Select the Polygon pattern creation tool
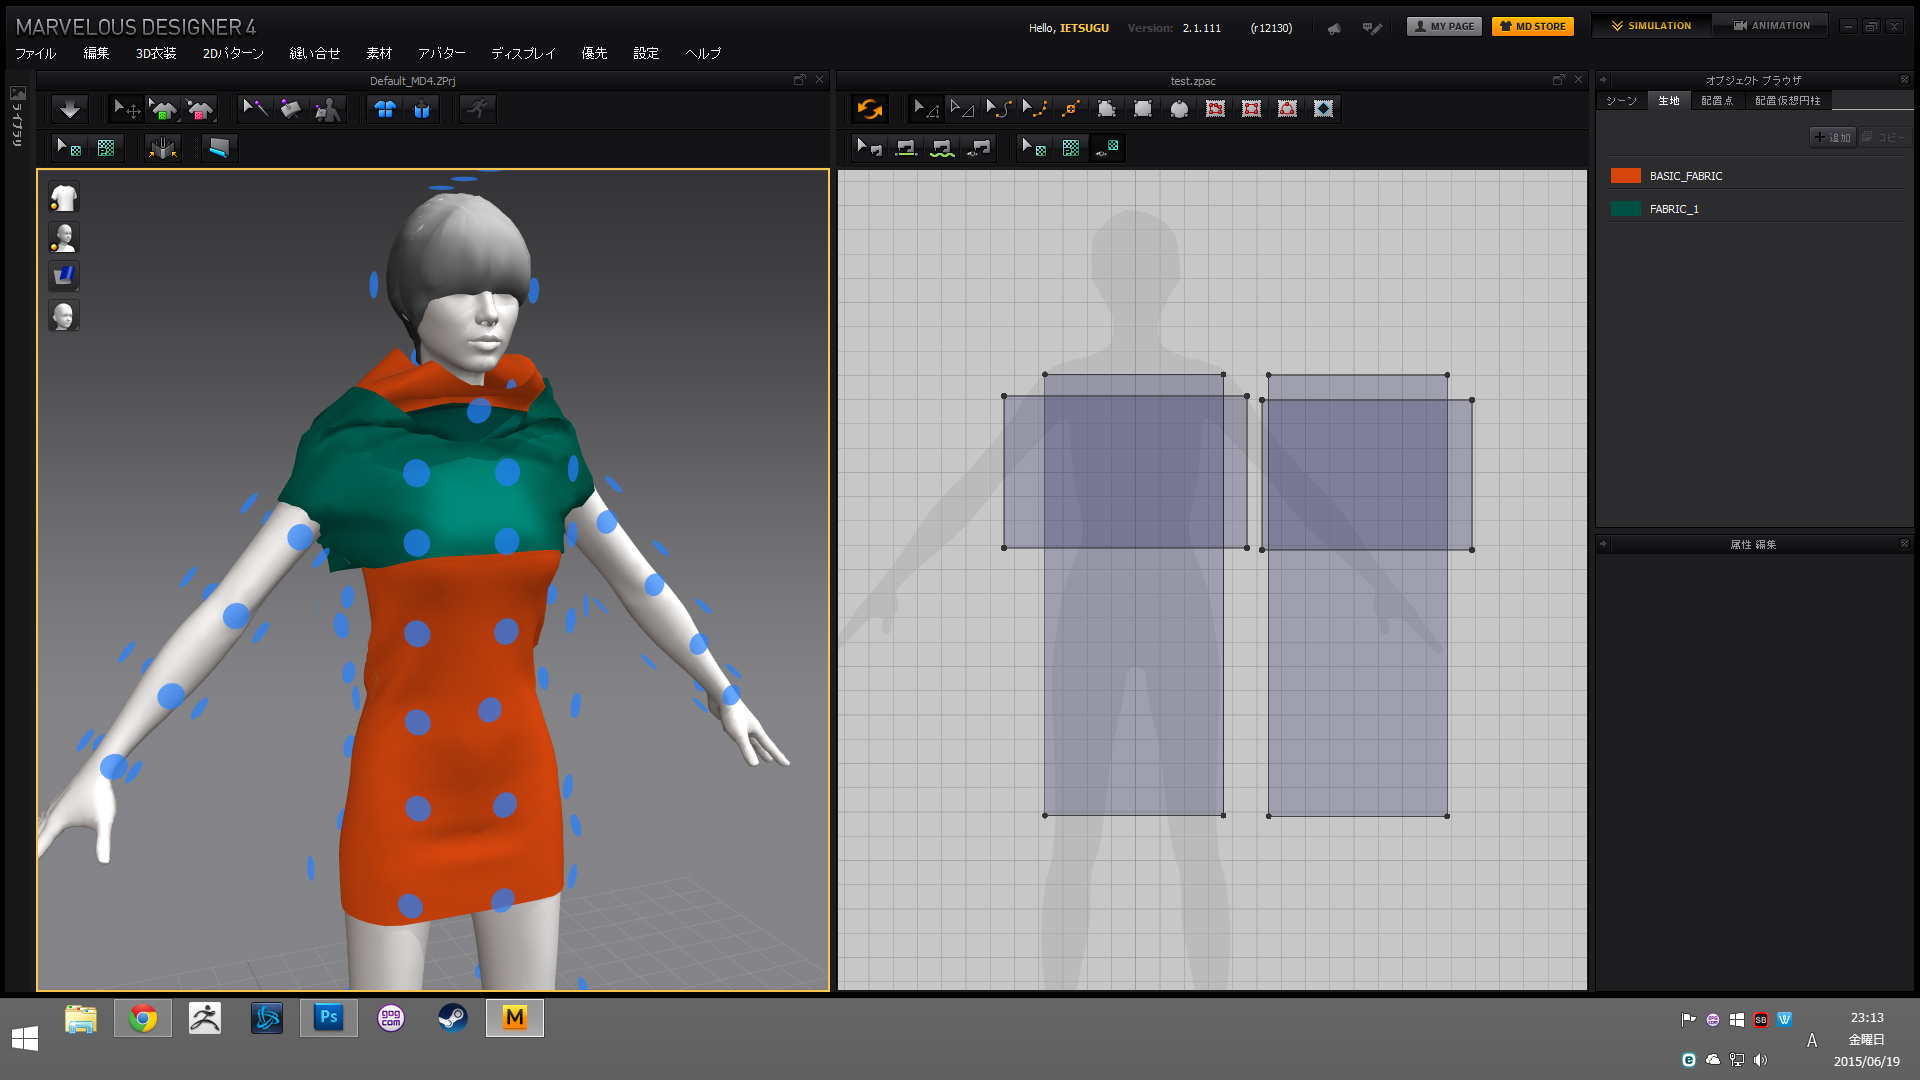The image size is (1920, 1080). click(x=1107, y=109)
